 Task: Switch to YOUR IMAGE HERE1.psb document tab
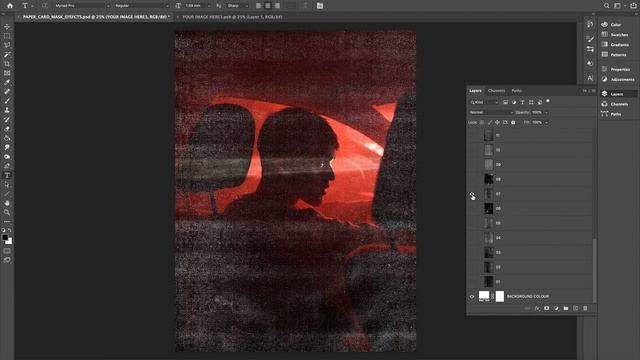pos(232,17)
